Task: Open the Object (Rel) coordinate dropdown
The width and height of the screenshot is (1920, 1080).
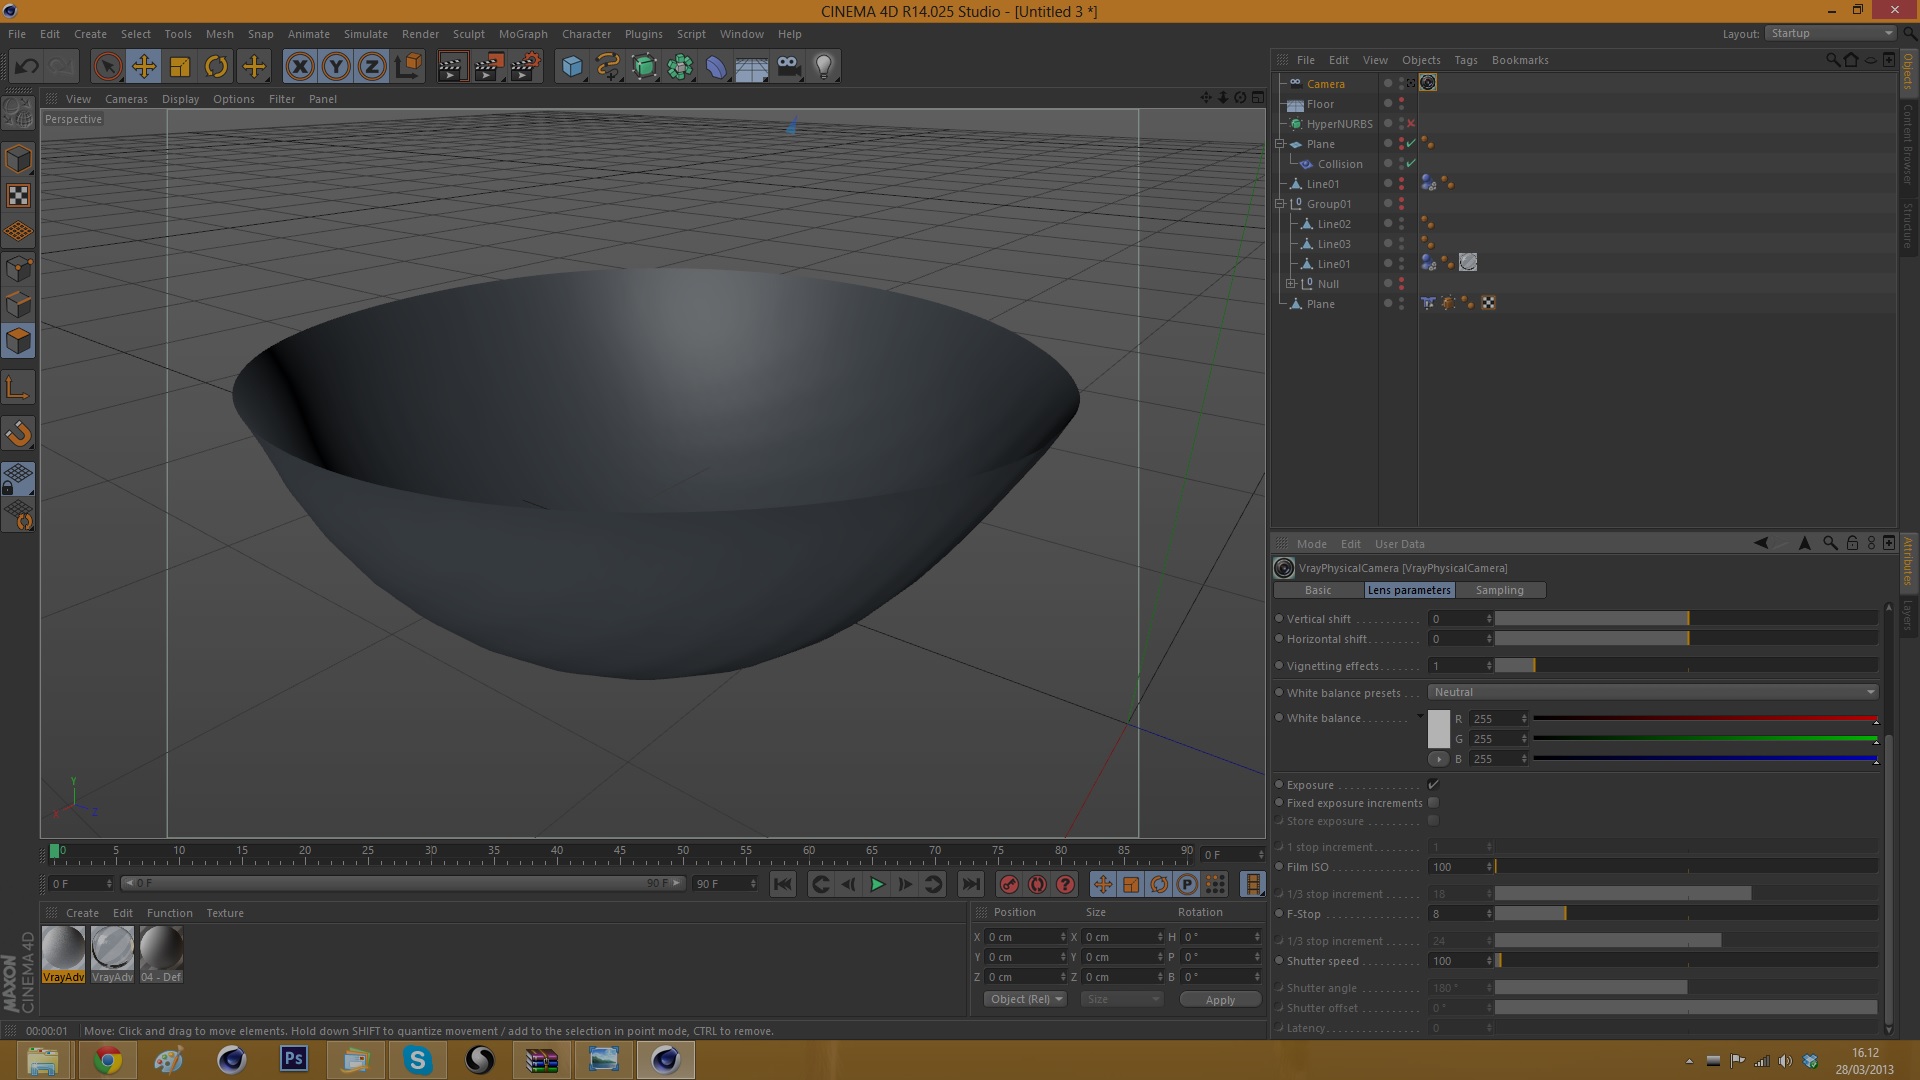Action: coord(1025,999)
